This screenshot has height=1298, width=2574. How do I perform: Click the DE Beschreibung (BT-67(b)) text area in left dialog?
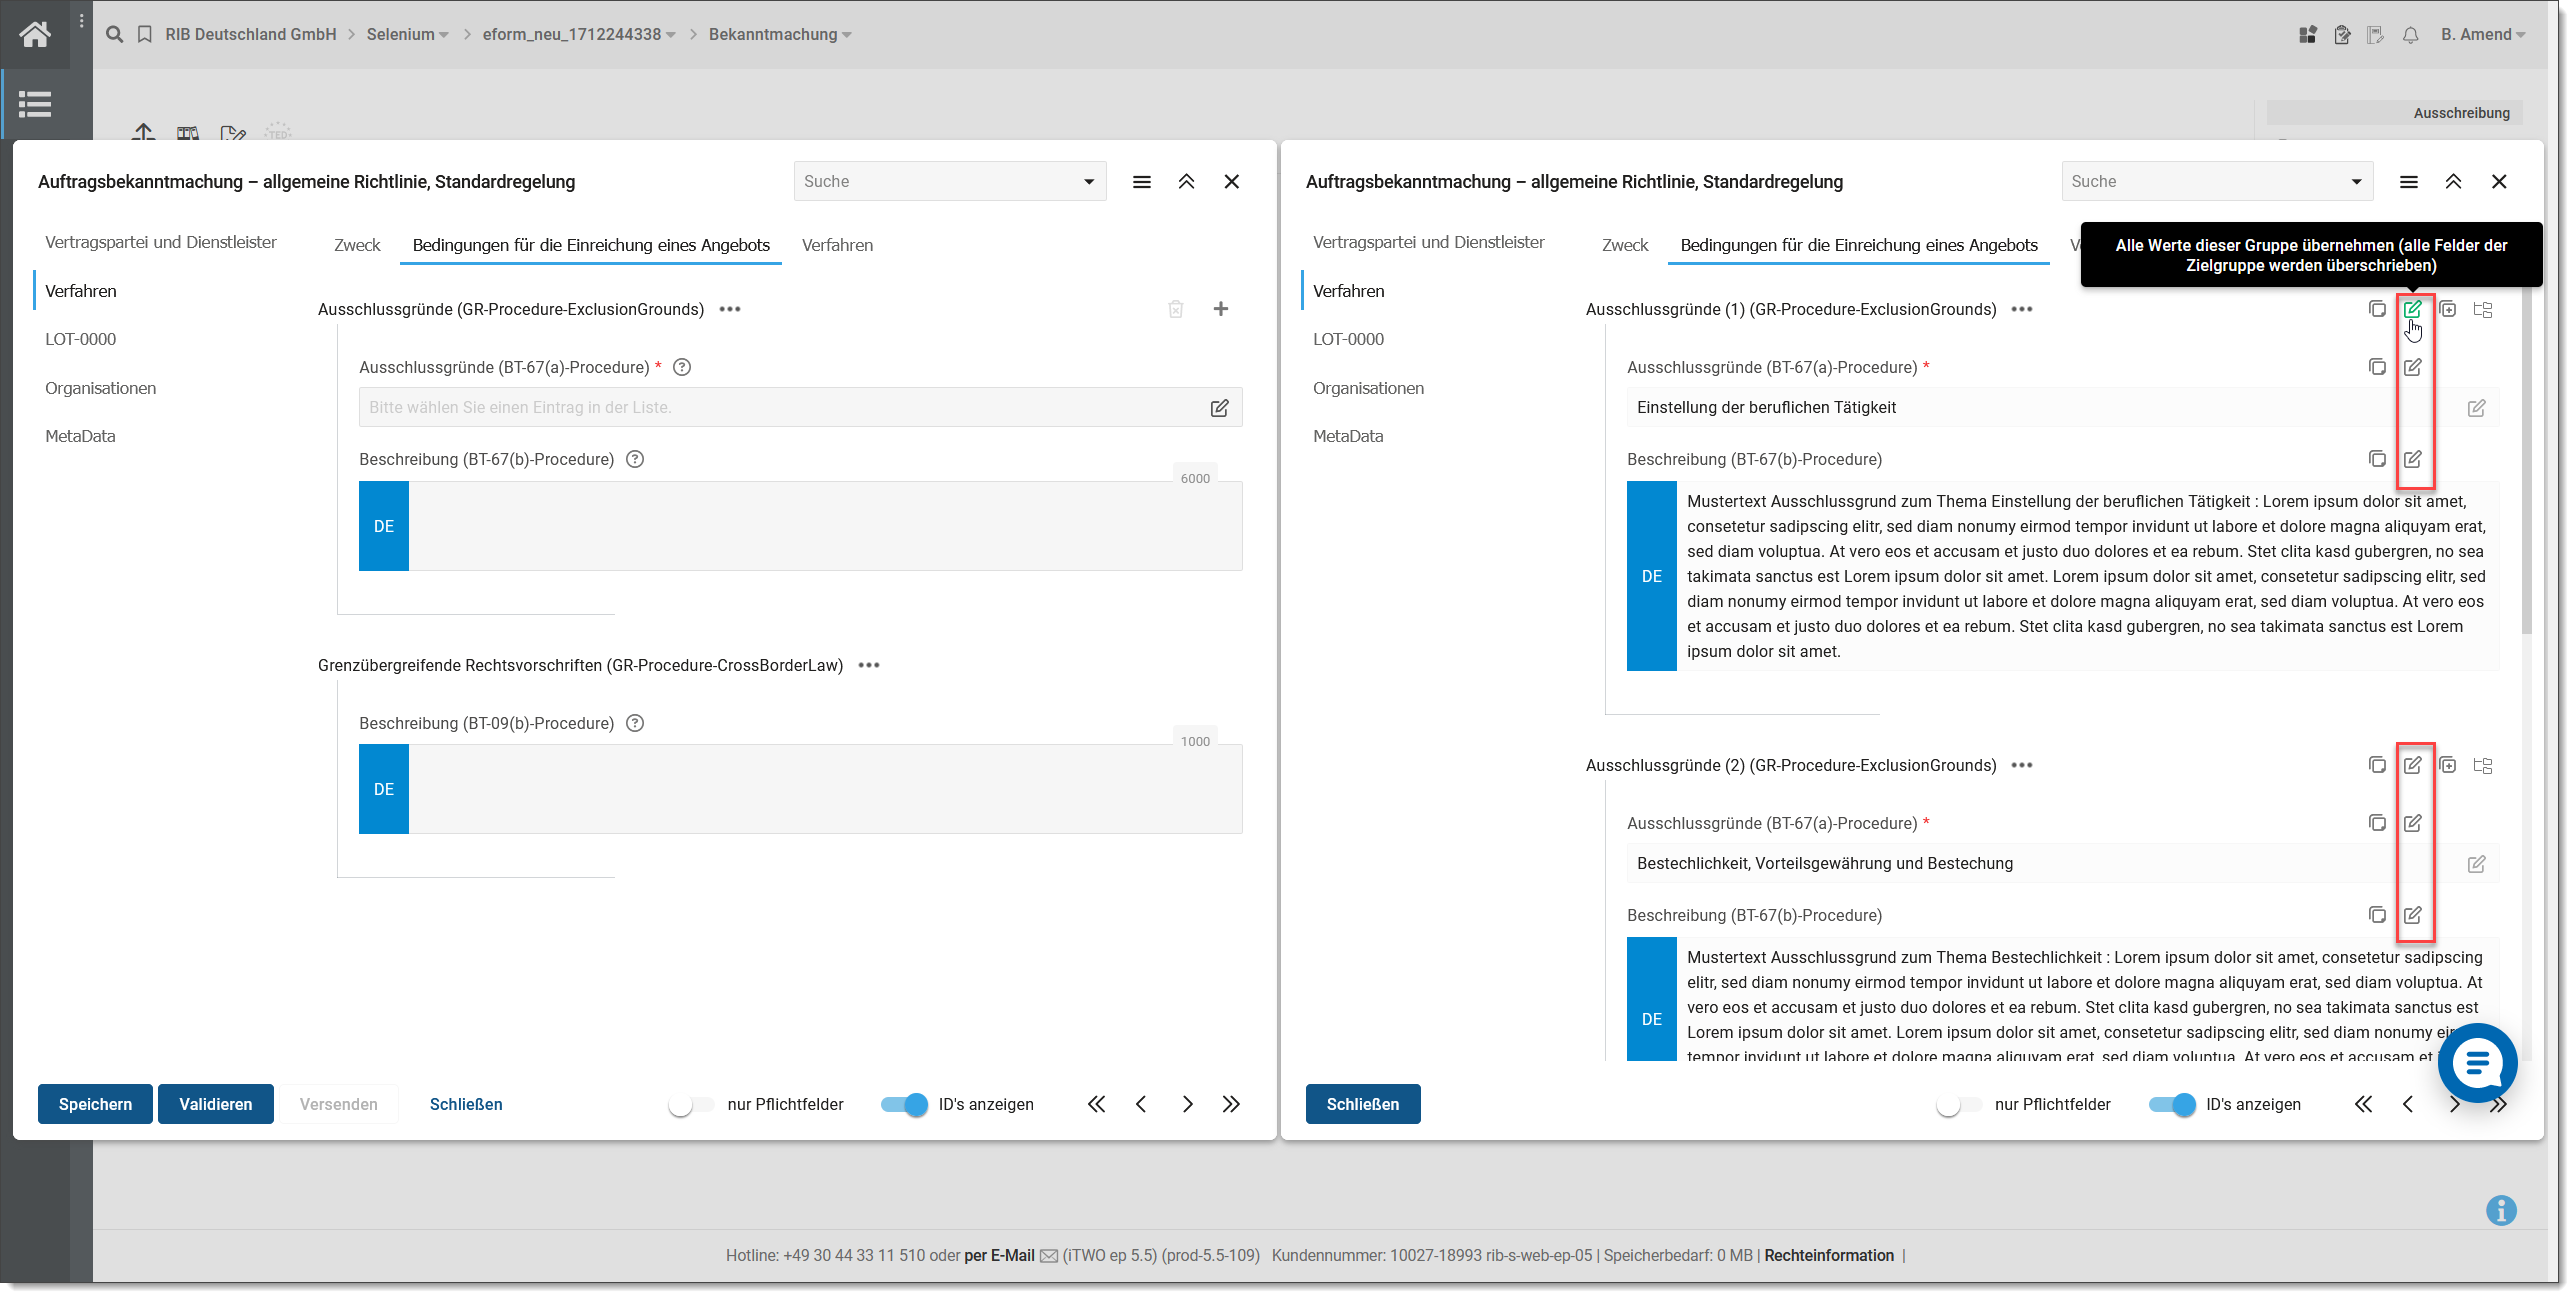coord(825,526)
